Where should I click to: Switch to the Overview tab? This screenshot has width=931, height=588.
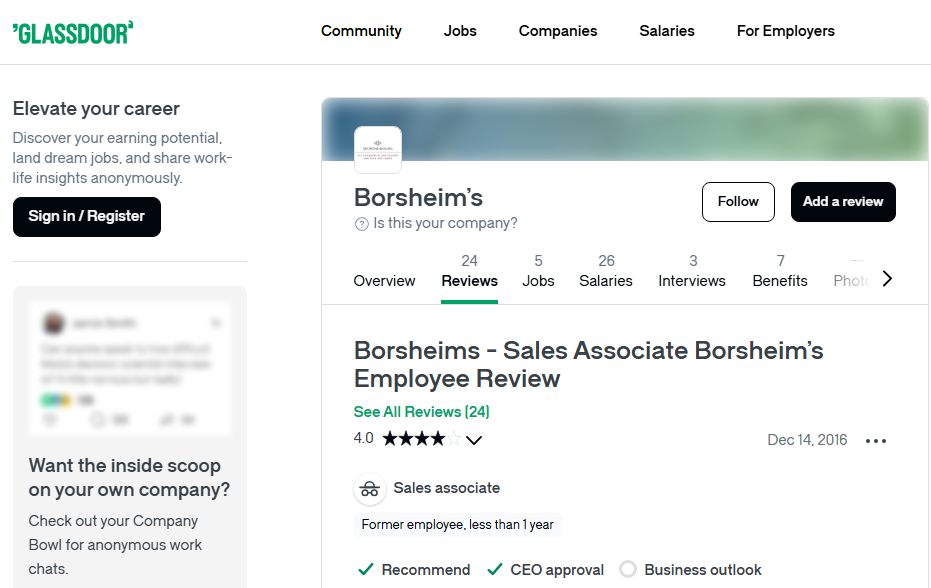[x=384, y=281]
